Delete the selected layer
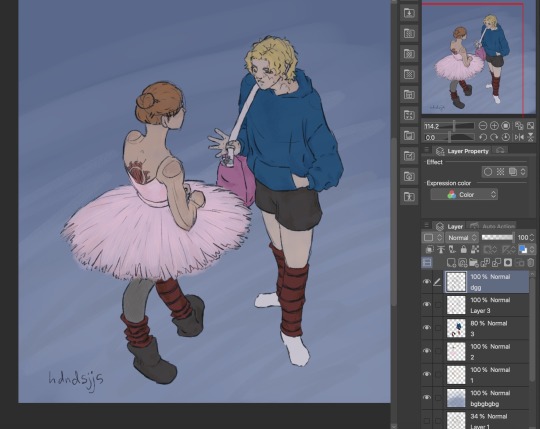The image size is (540, 429). pyautogui.click(x=531, y=263)
